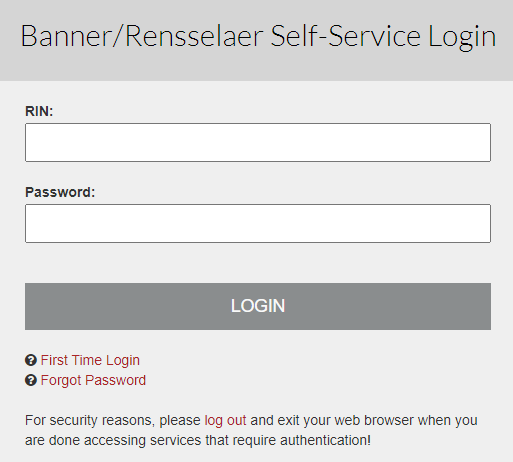Click the word Banner in the page title
513x462 pixels.
point(66,36)
